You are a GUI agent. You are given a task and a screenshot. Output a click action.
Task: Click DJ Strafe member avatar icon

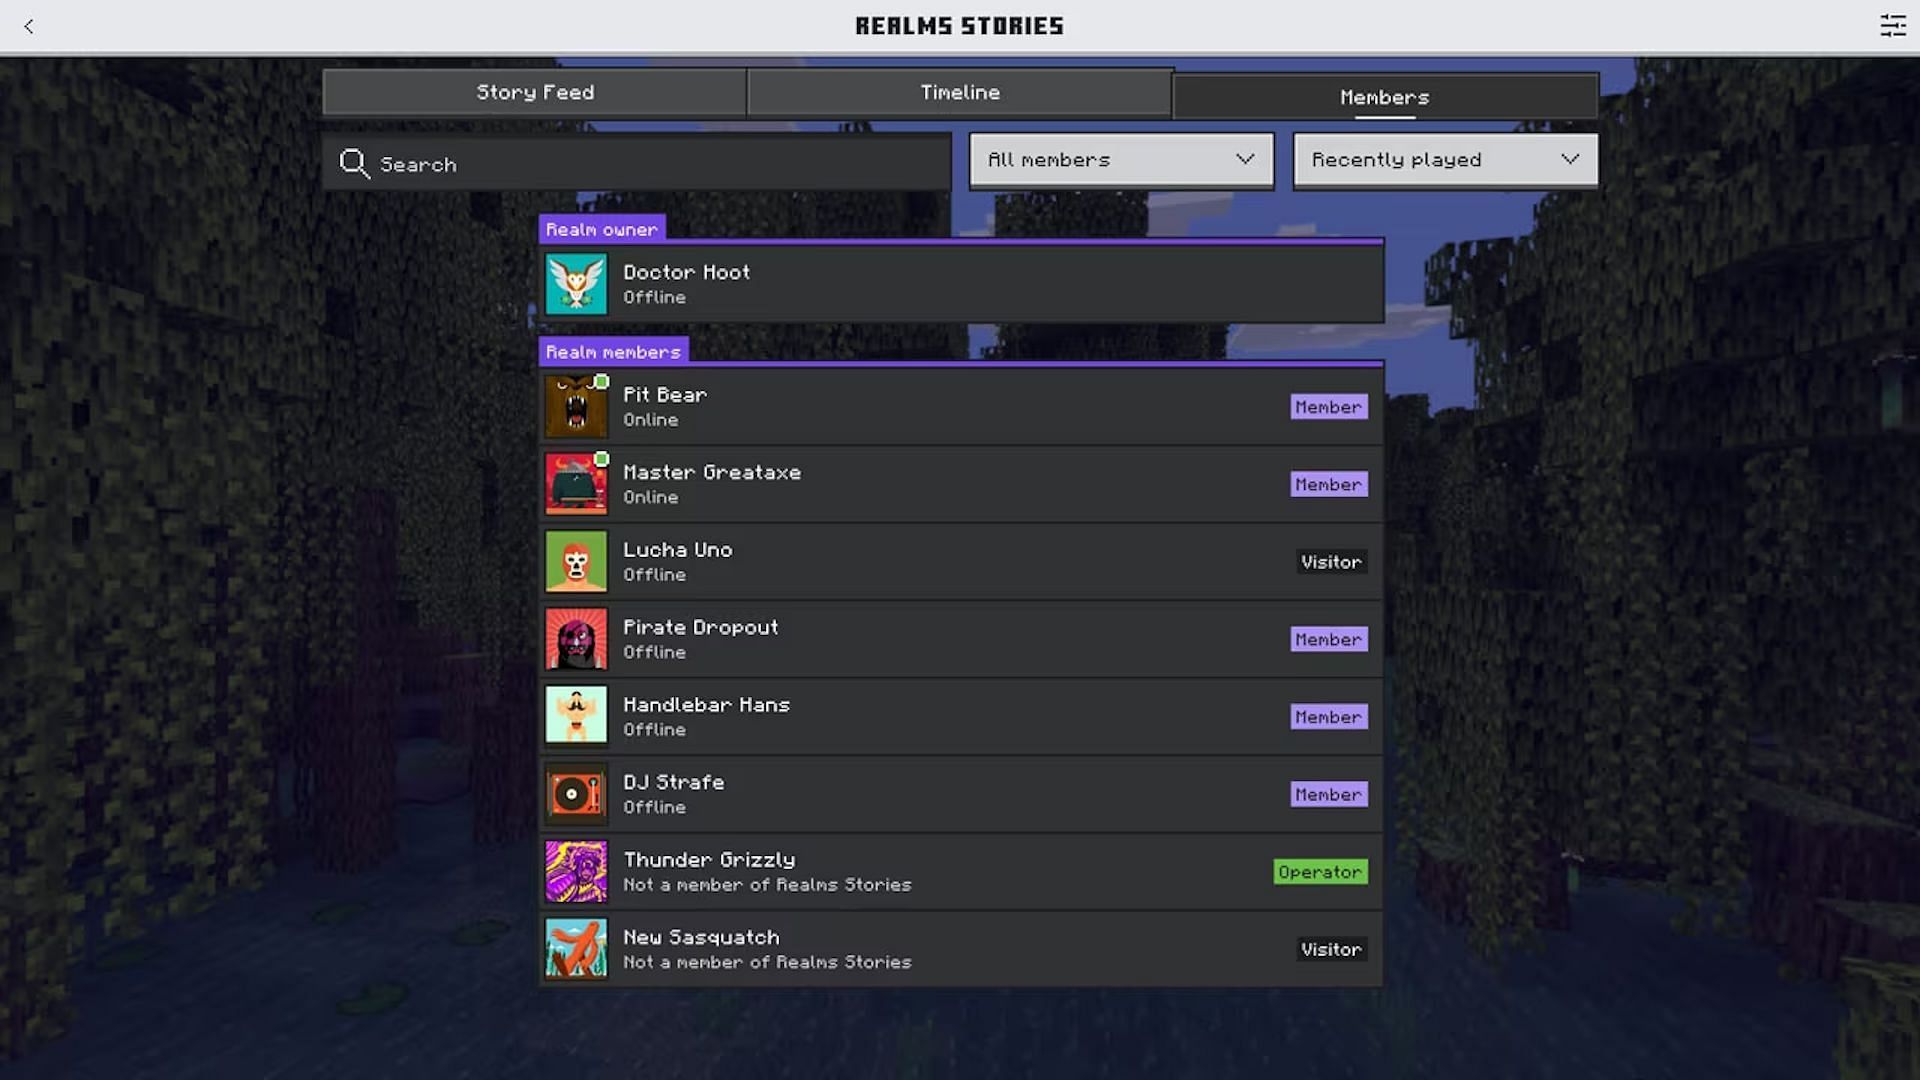tap(575, 793)
